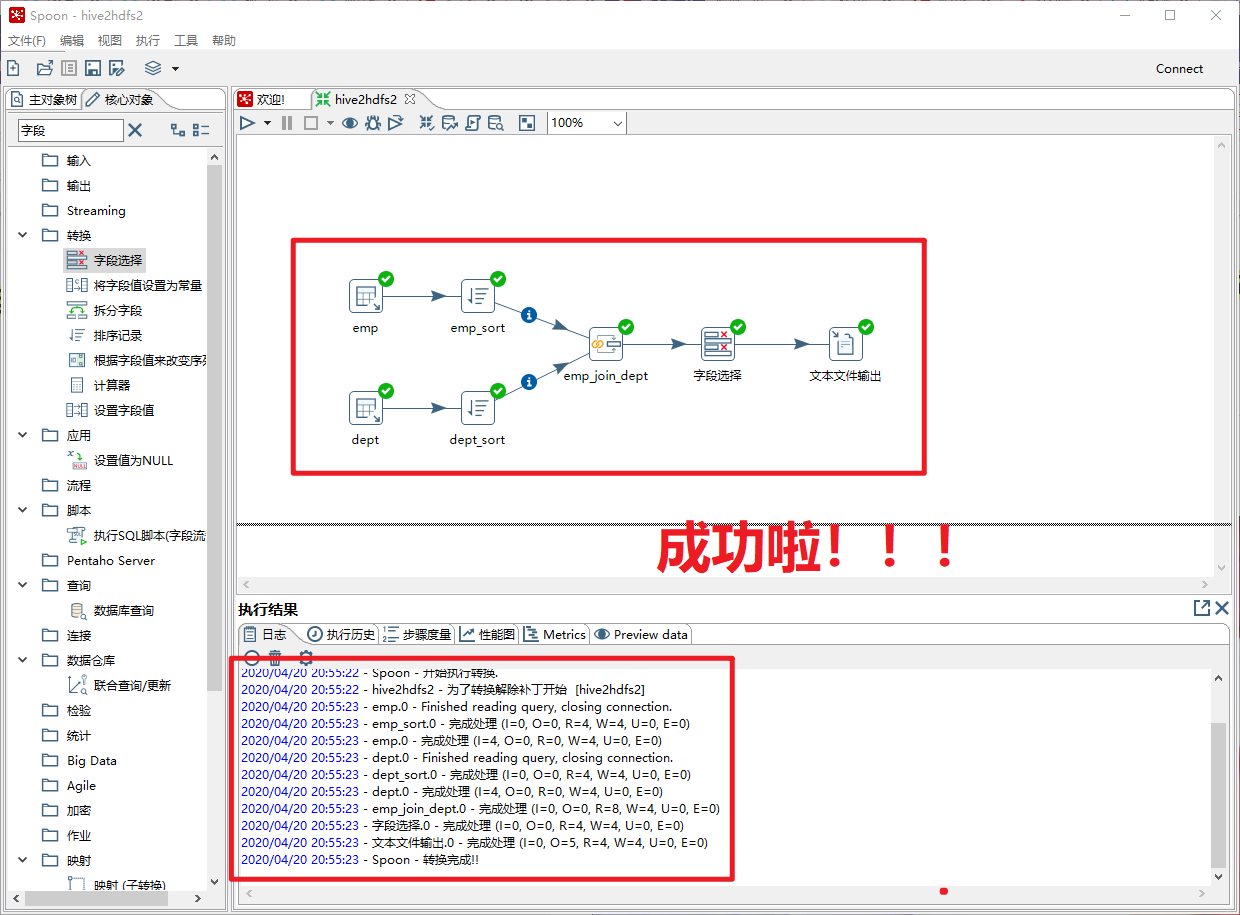The width and height of the screenshot is (1240, 915).
Task: Open the explore repository icon
Action: pos(69,68)
